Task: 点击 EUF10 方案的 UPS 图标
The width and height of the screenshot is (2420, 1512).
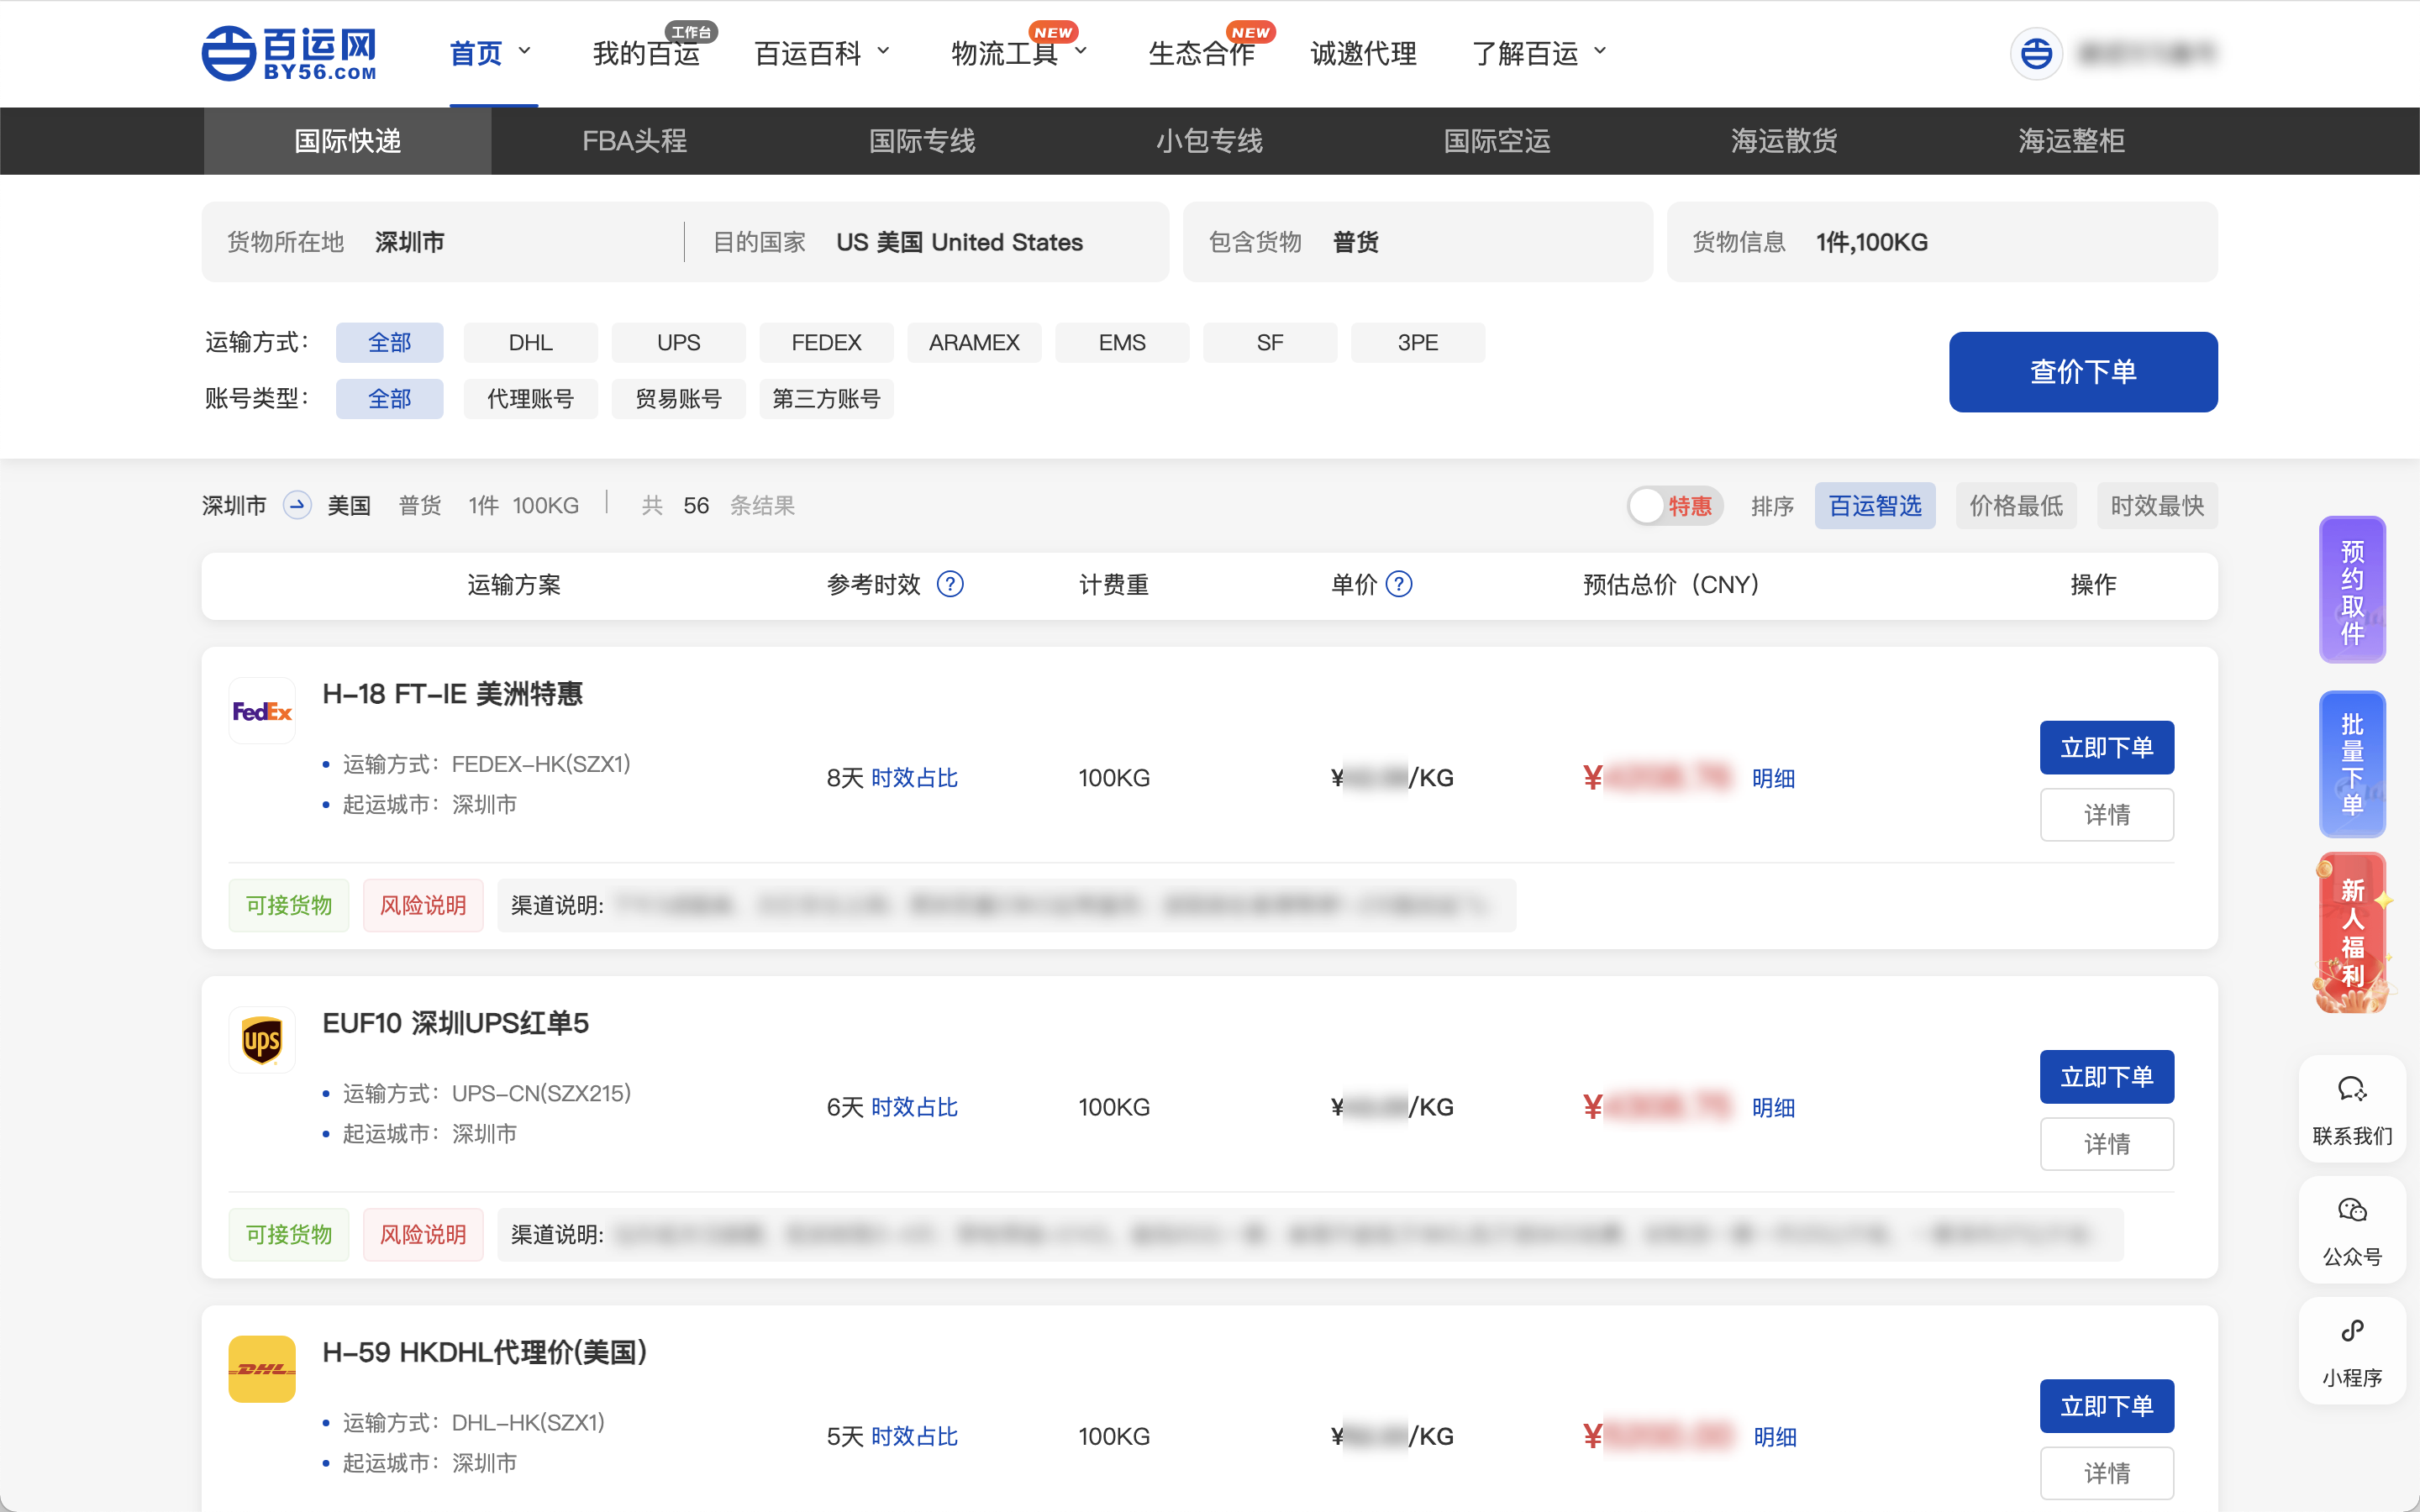Action: (x=261, y=1039)
